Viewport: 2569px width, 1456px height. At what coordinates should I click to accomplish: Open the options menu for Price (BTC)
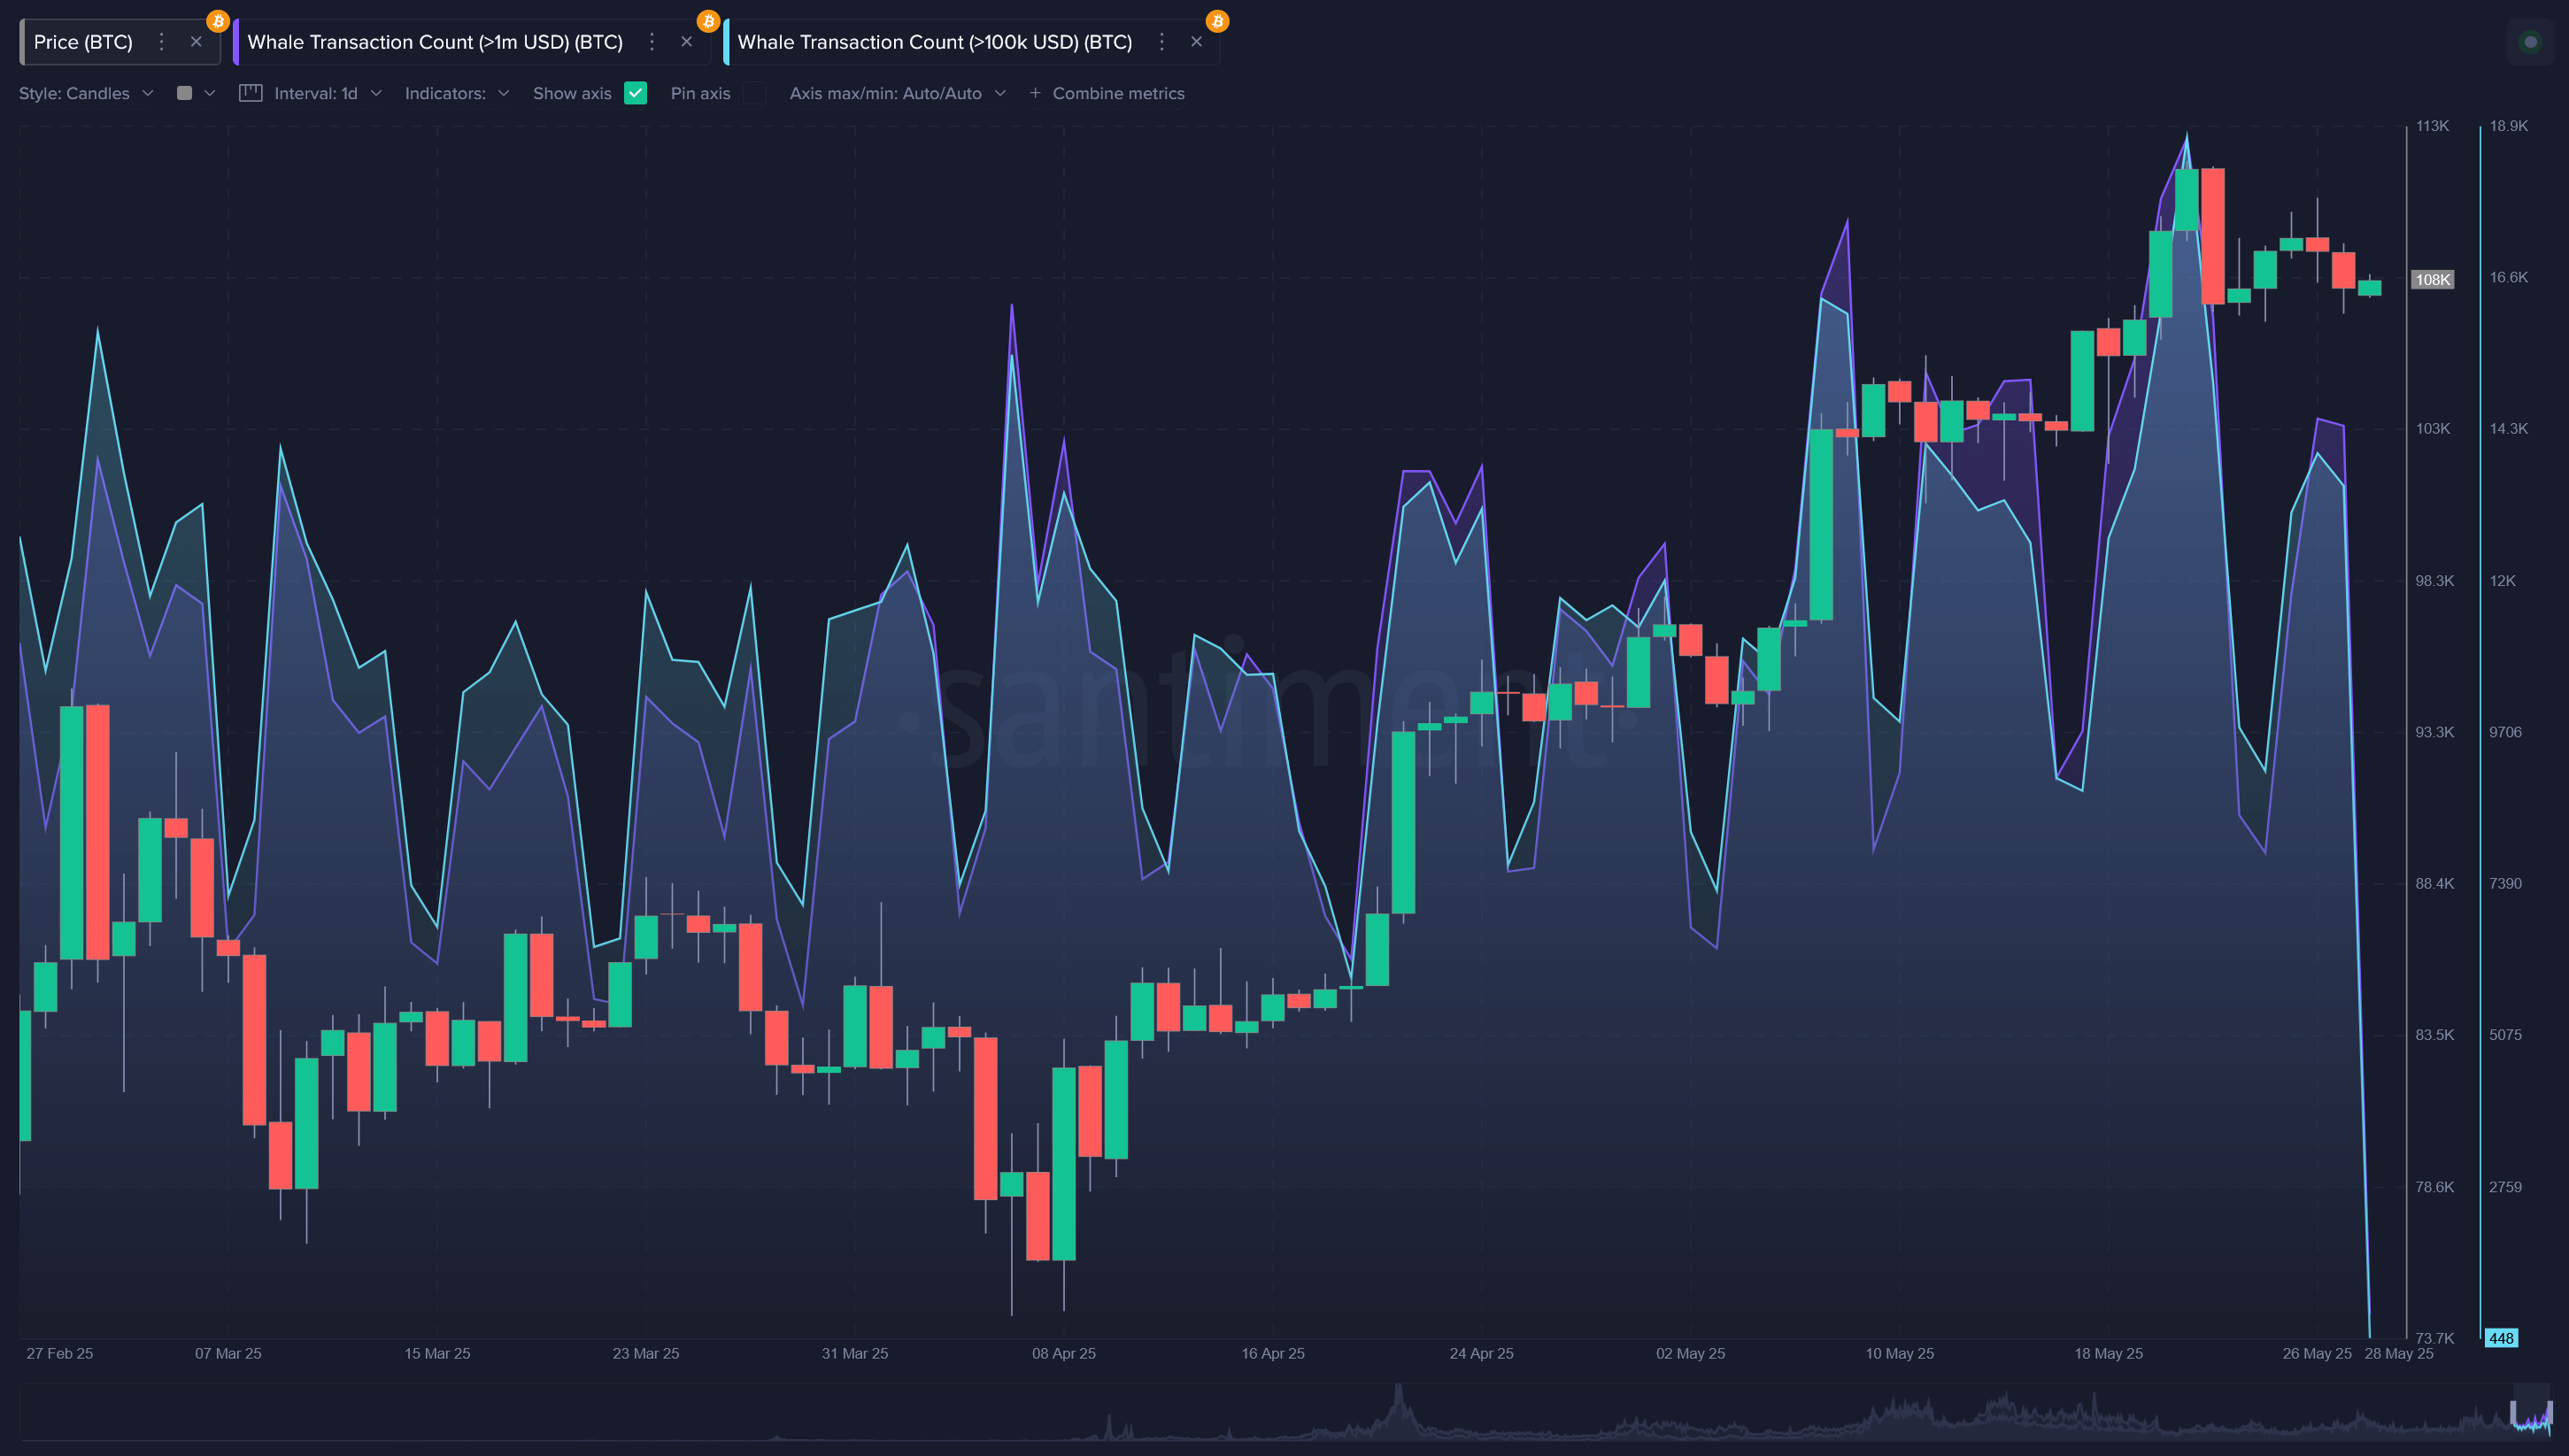point(161,42)
